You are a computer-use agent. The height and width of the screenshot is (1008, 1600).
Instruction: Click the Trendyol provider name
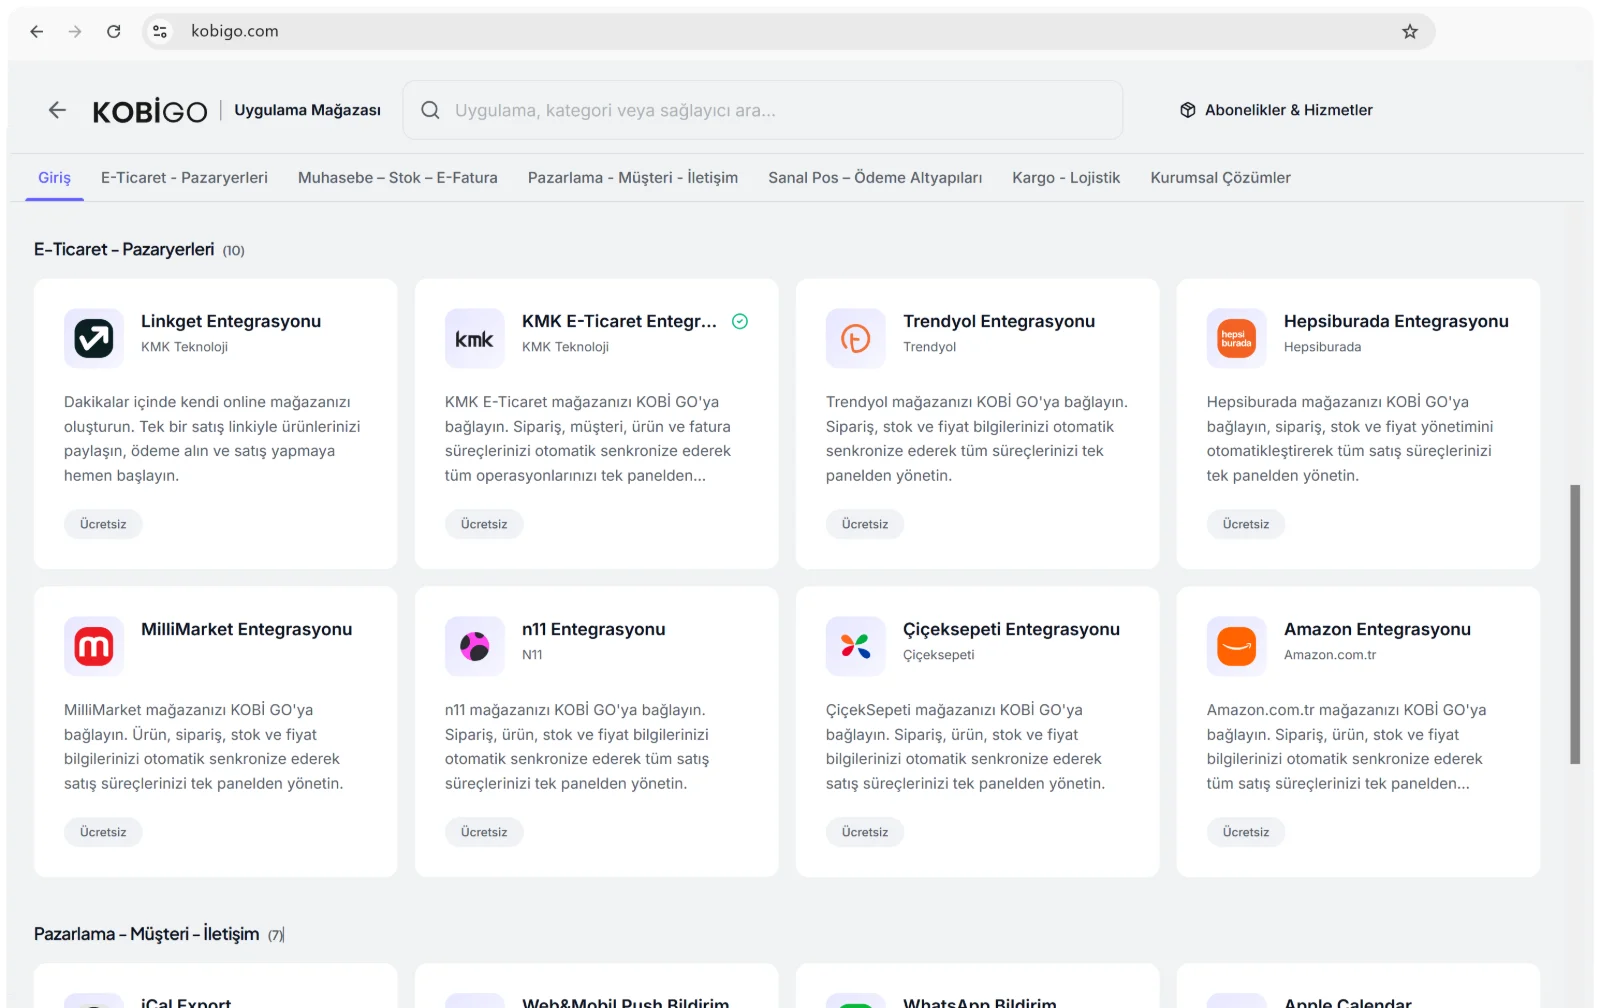point(929,347)
